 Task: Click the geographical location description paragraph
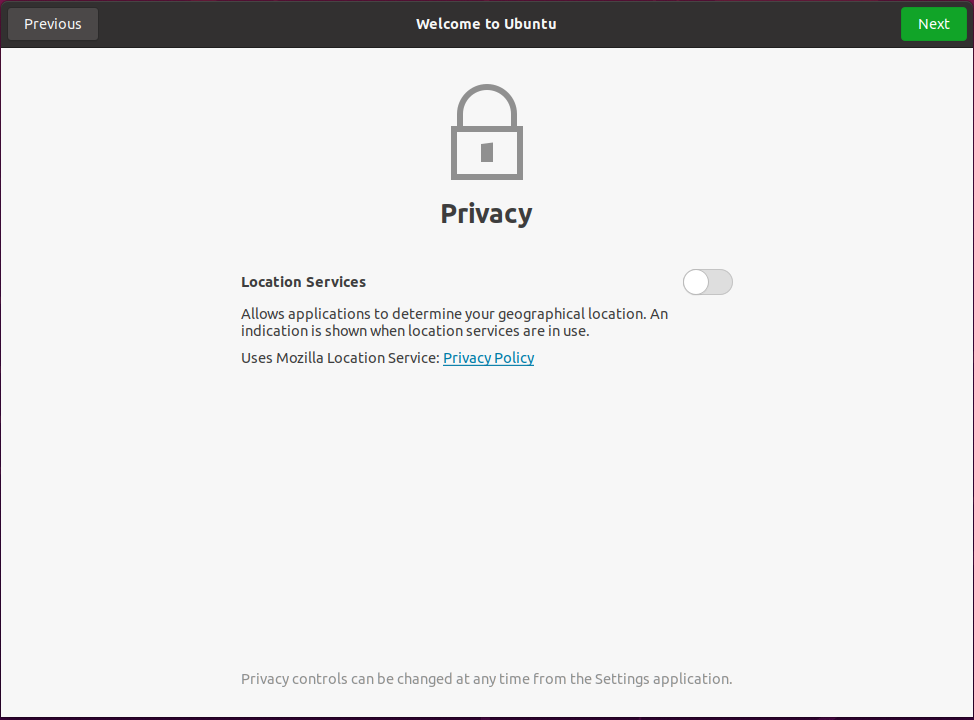[455, 322]
